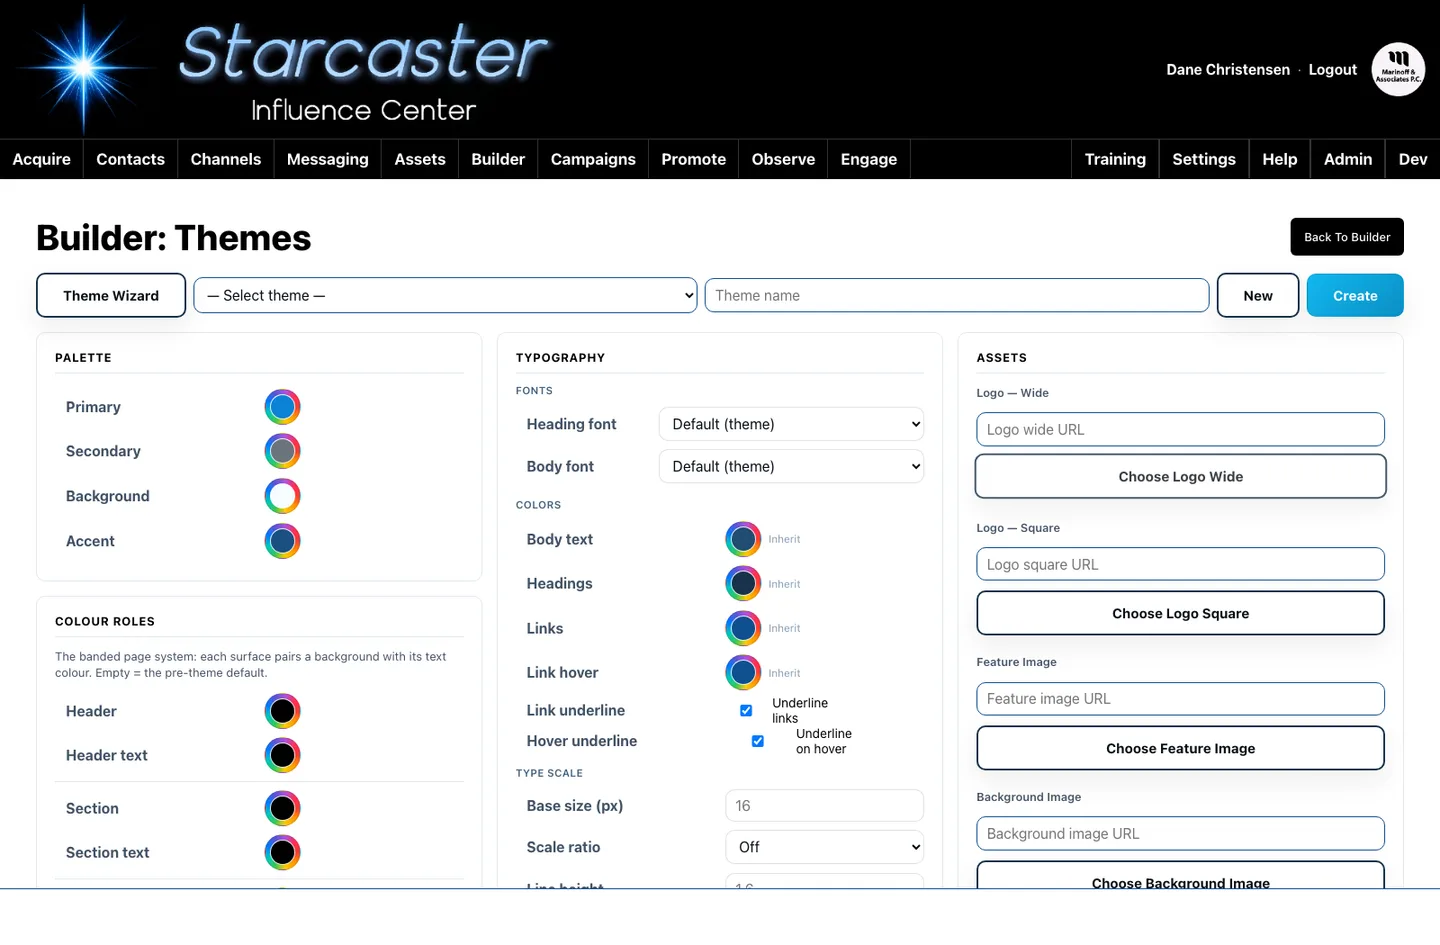Toggle the Underline links checkbox
Image resolution: width=1440 pixels, height=945 pixels.
coord(746,710)
